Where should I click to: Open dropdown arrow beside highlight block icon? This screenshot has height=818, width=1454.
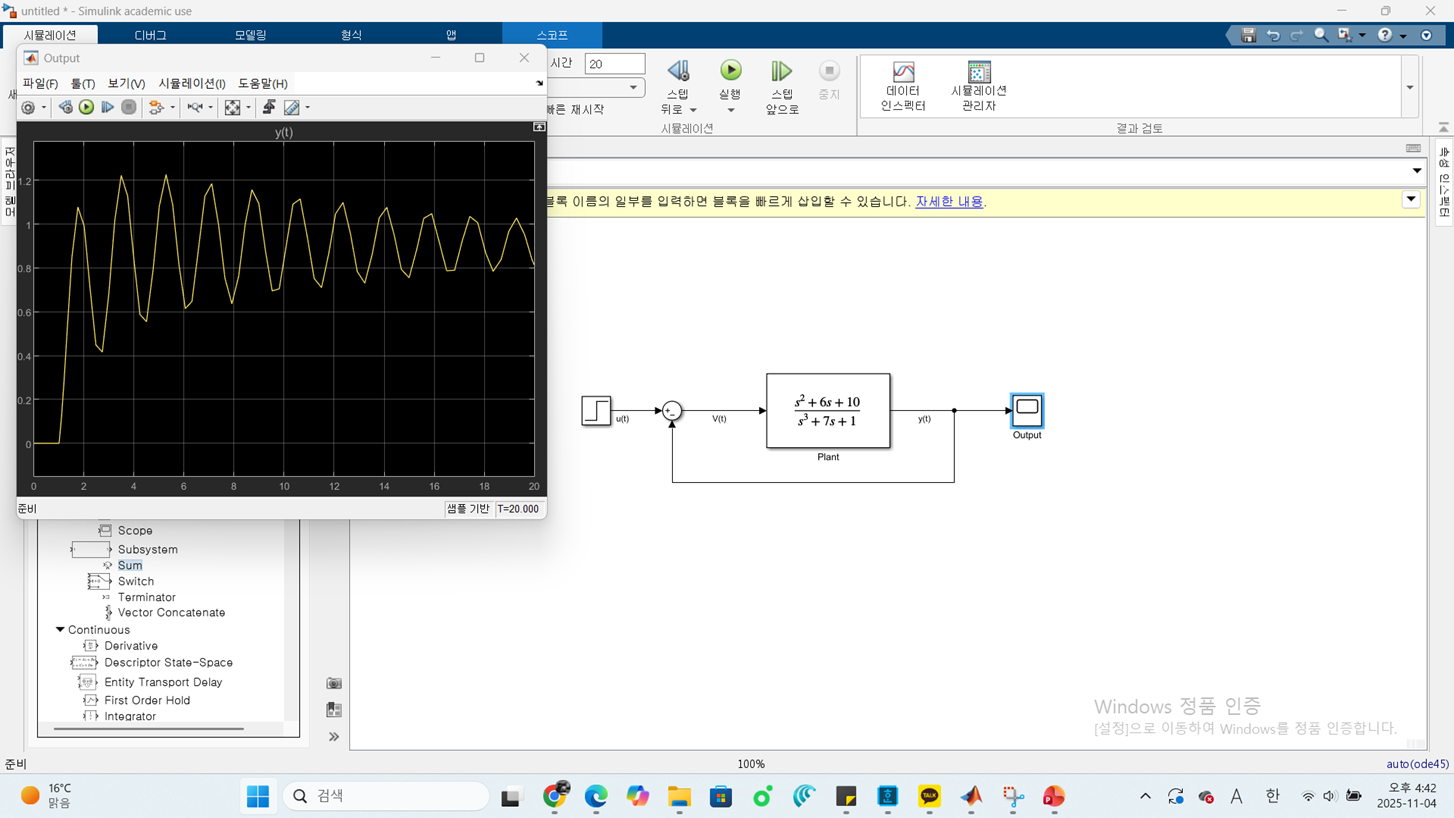coord(172,107)
